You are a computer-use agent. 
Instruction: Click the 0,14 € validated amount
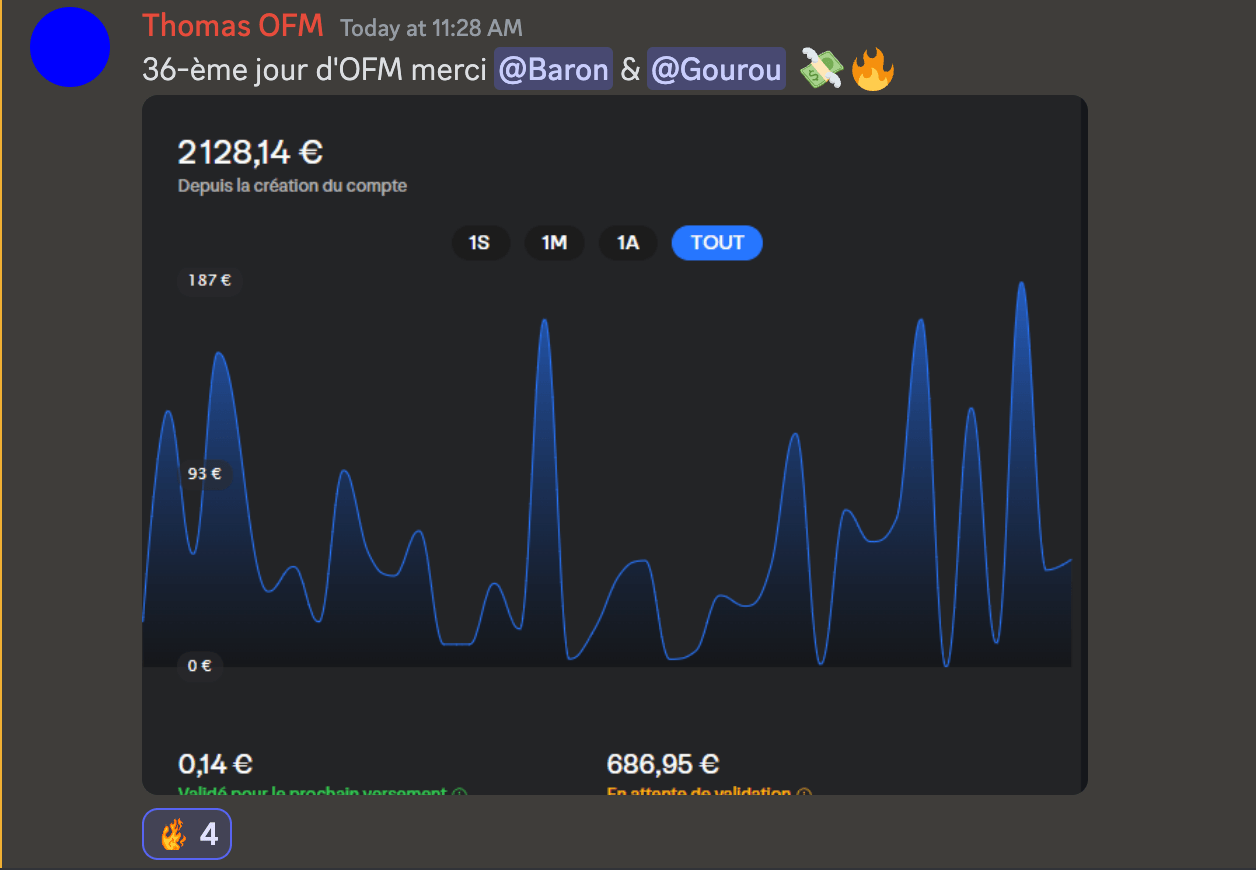(215, 764)
